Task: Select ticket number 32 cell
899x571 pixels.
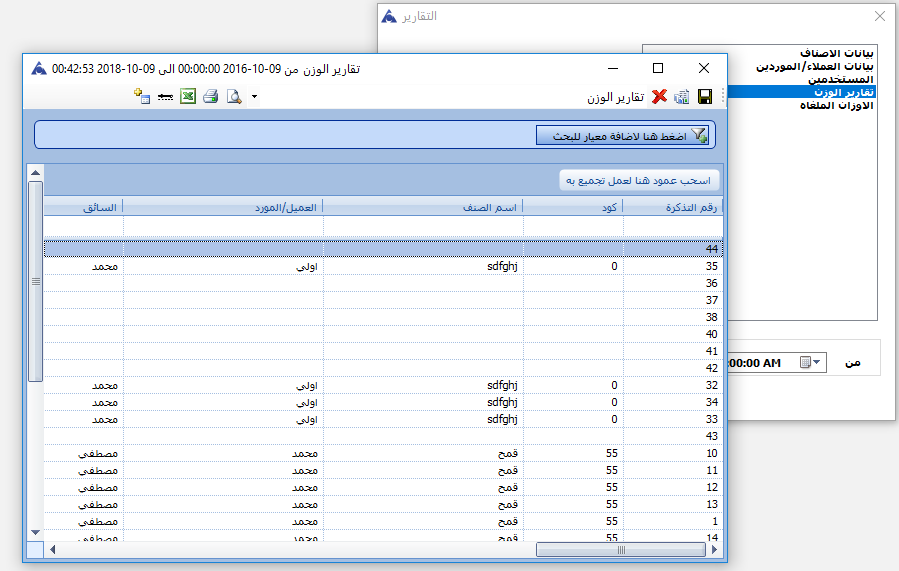Action: (x=673, y=385)
